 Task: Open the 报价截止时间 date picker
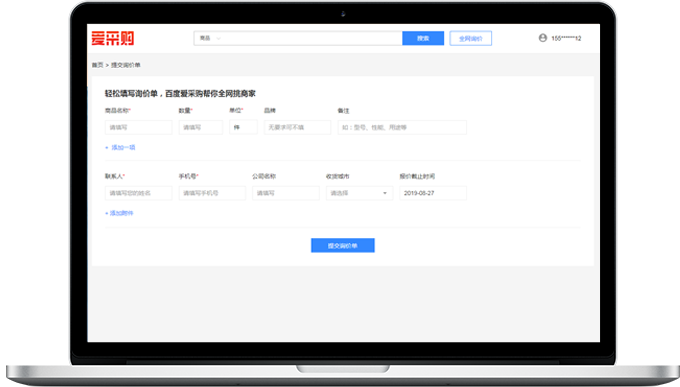pos(433,193)
